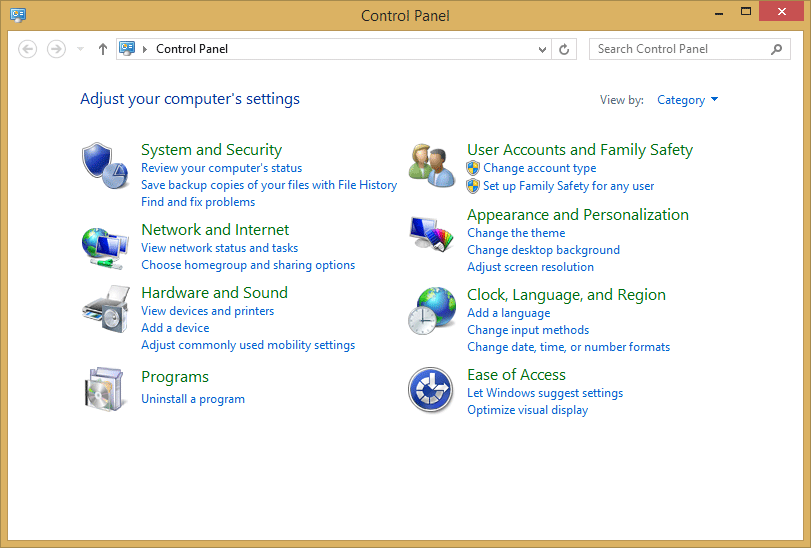Click the Back arrow navigation button
The image size is (811, 548).
[x=27, y=49]
